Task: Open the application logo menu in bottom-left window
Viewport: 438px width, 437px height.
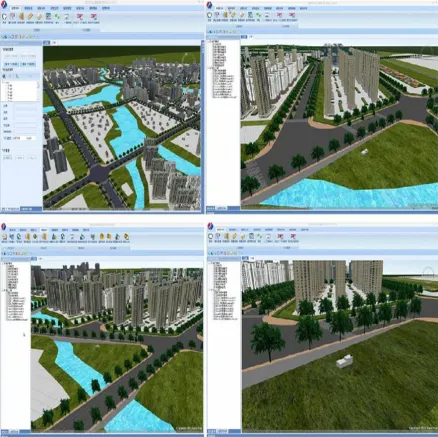Action: click(4, 227)
